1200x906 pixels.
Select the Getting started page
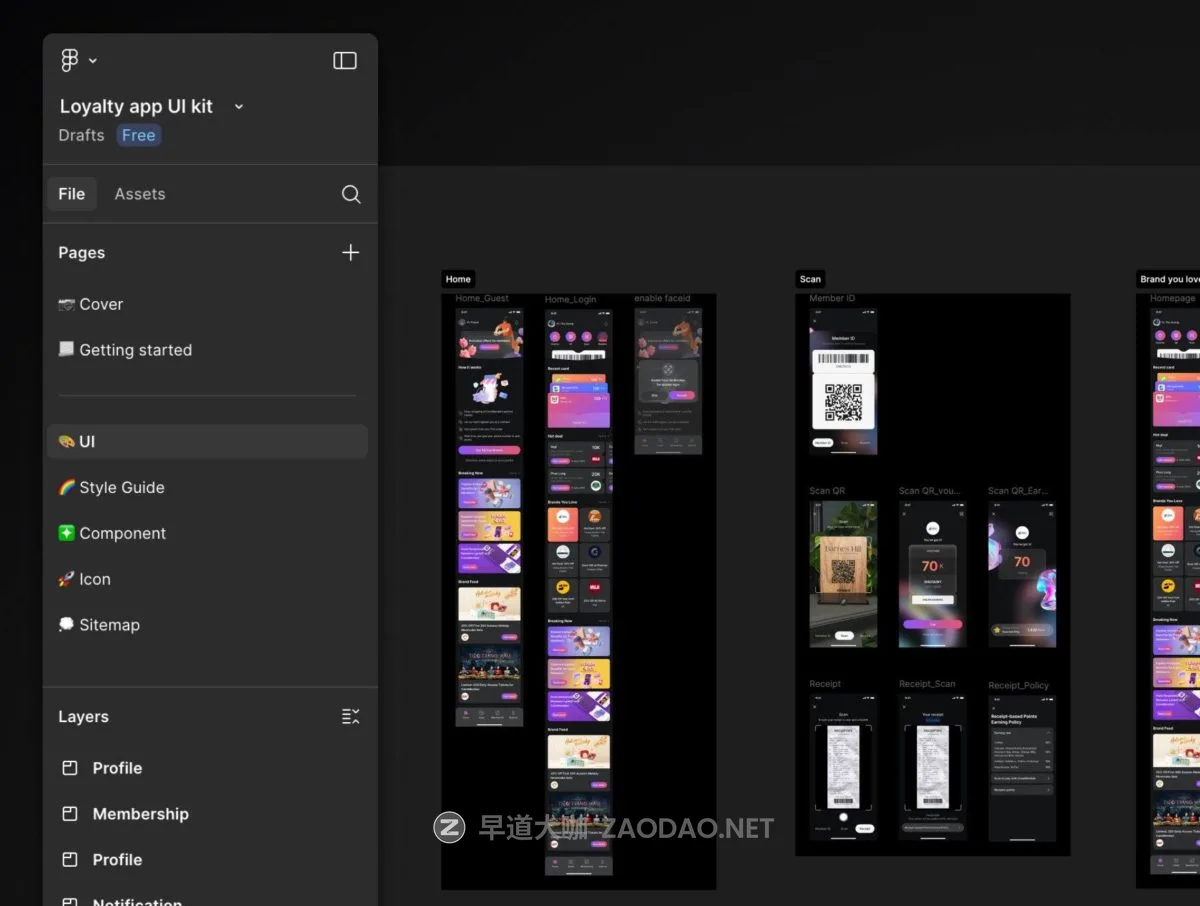coord(135,350)
